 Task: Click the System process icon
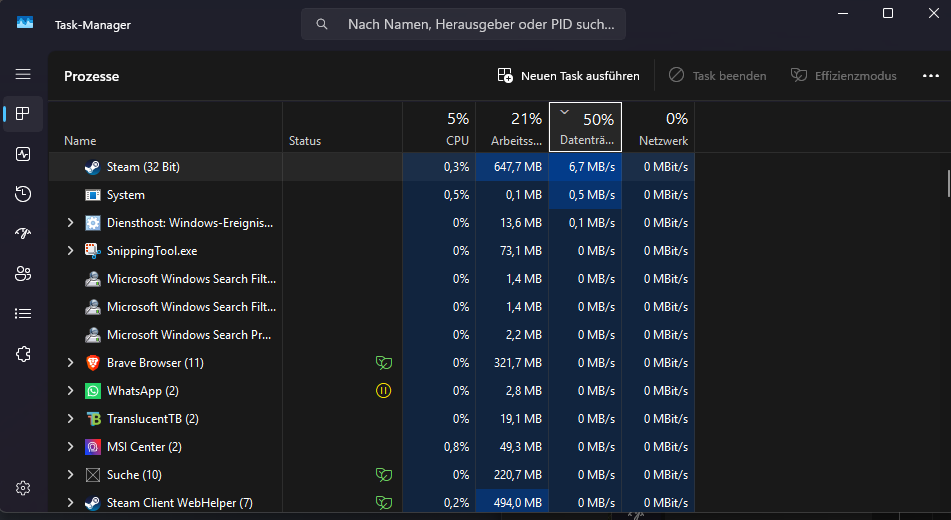pyautogui.click(x=93, y=195)
